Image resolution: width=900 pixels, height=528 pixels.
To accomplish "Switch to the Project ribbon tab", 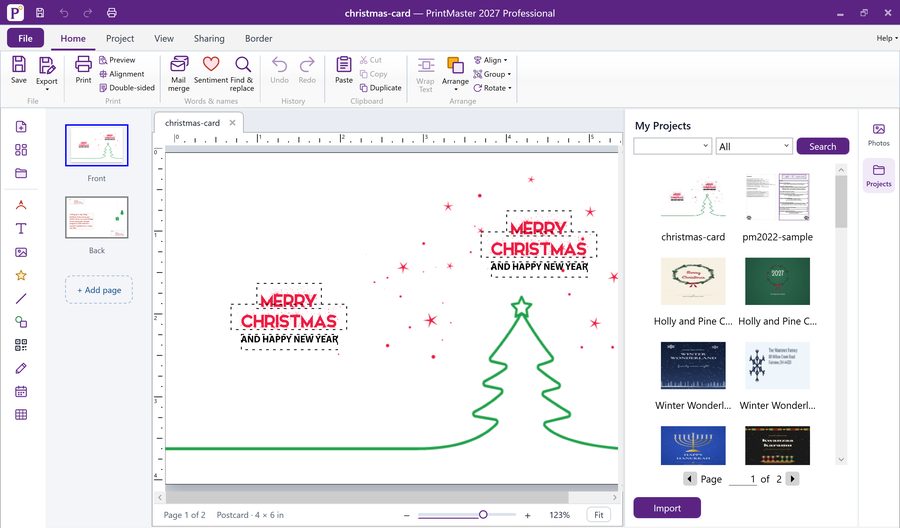I will (120, 38).
